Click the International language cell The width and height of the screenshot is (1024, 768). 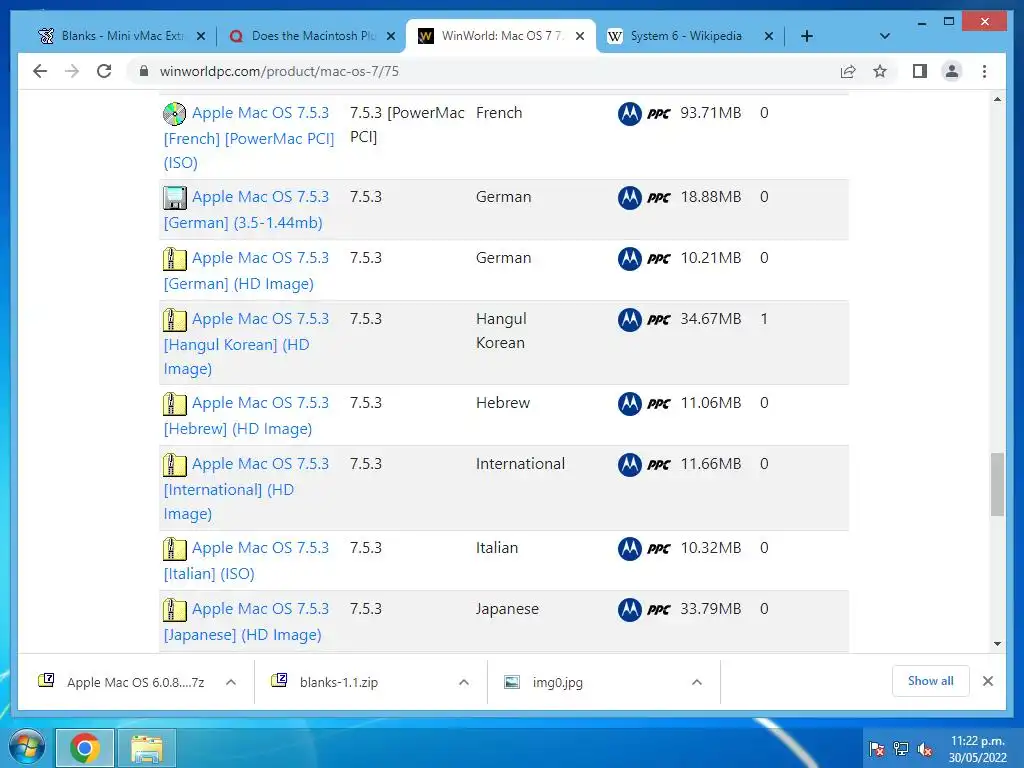tap(520, 464)
